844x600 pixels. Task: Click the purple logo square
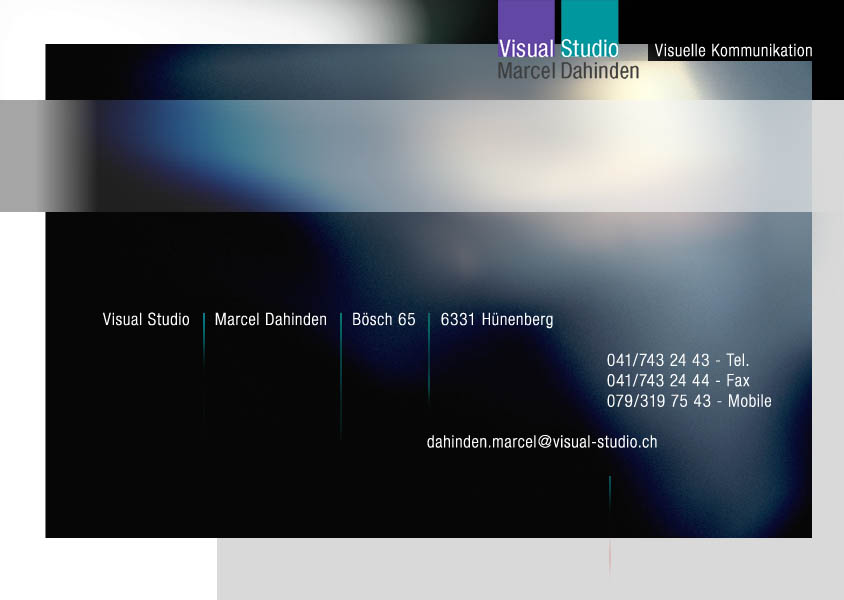(x=526, y=28)
